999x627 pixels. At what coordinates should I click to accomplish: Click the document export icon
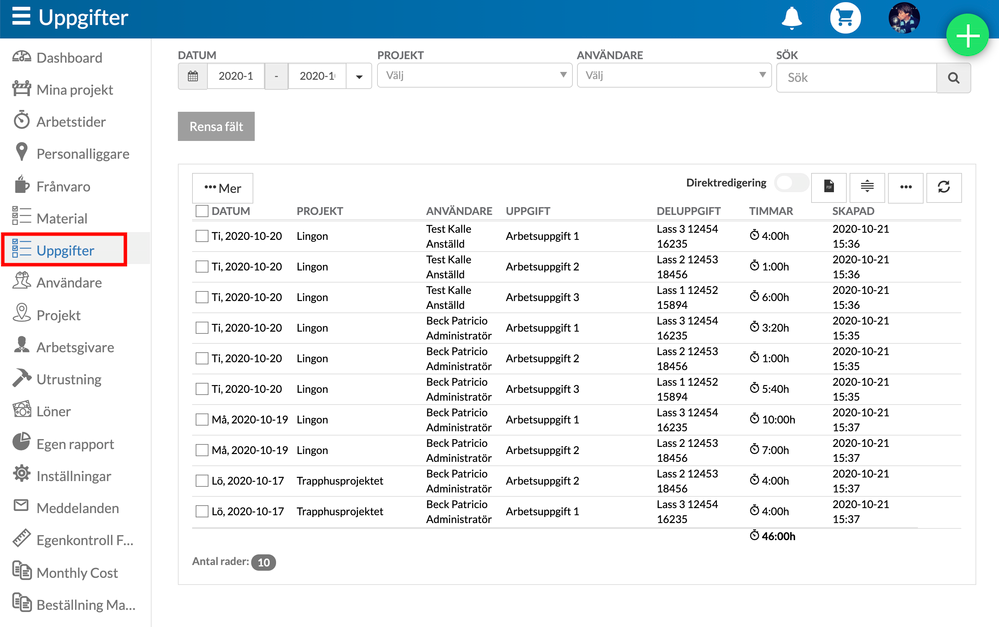pyautogui.click(x=829, y=187)
